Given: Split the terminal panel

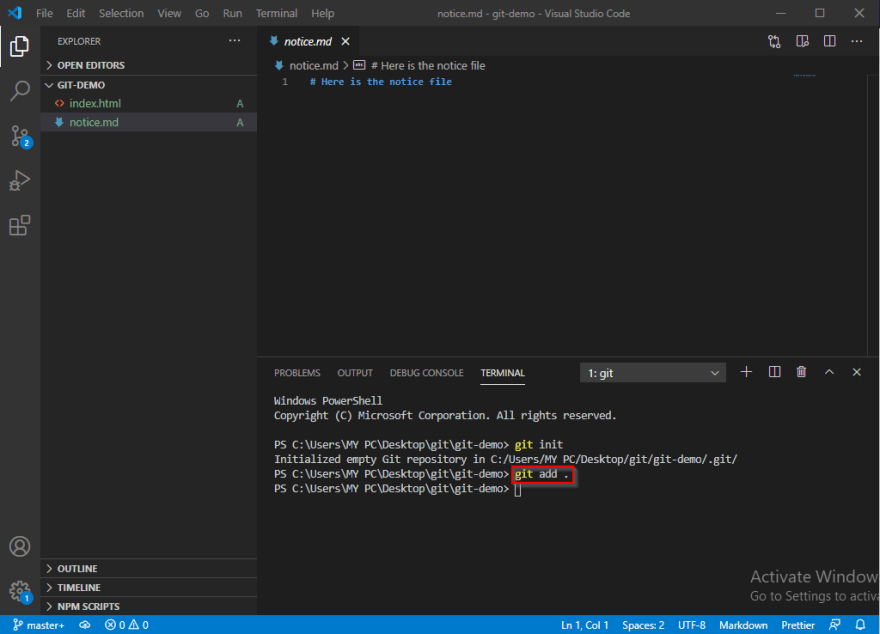Looking at the screenshot, I should tap(774, 372).
